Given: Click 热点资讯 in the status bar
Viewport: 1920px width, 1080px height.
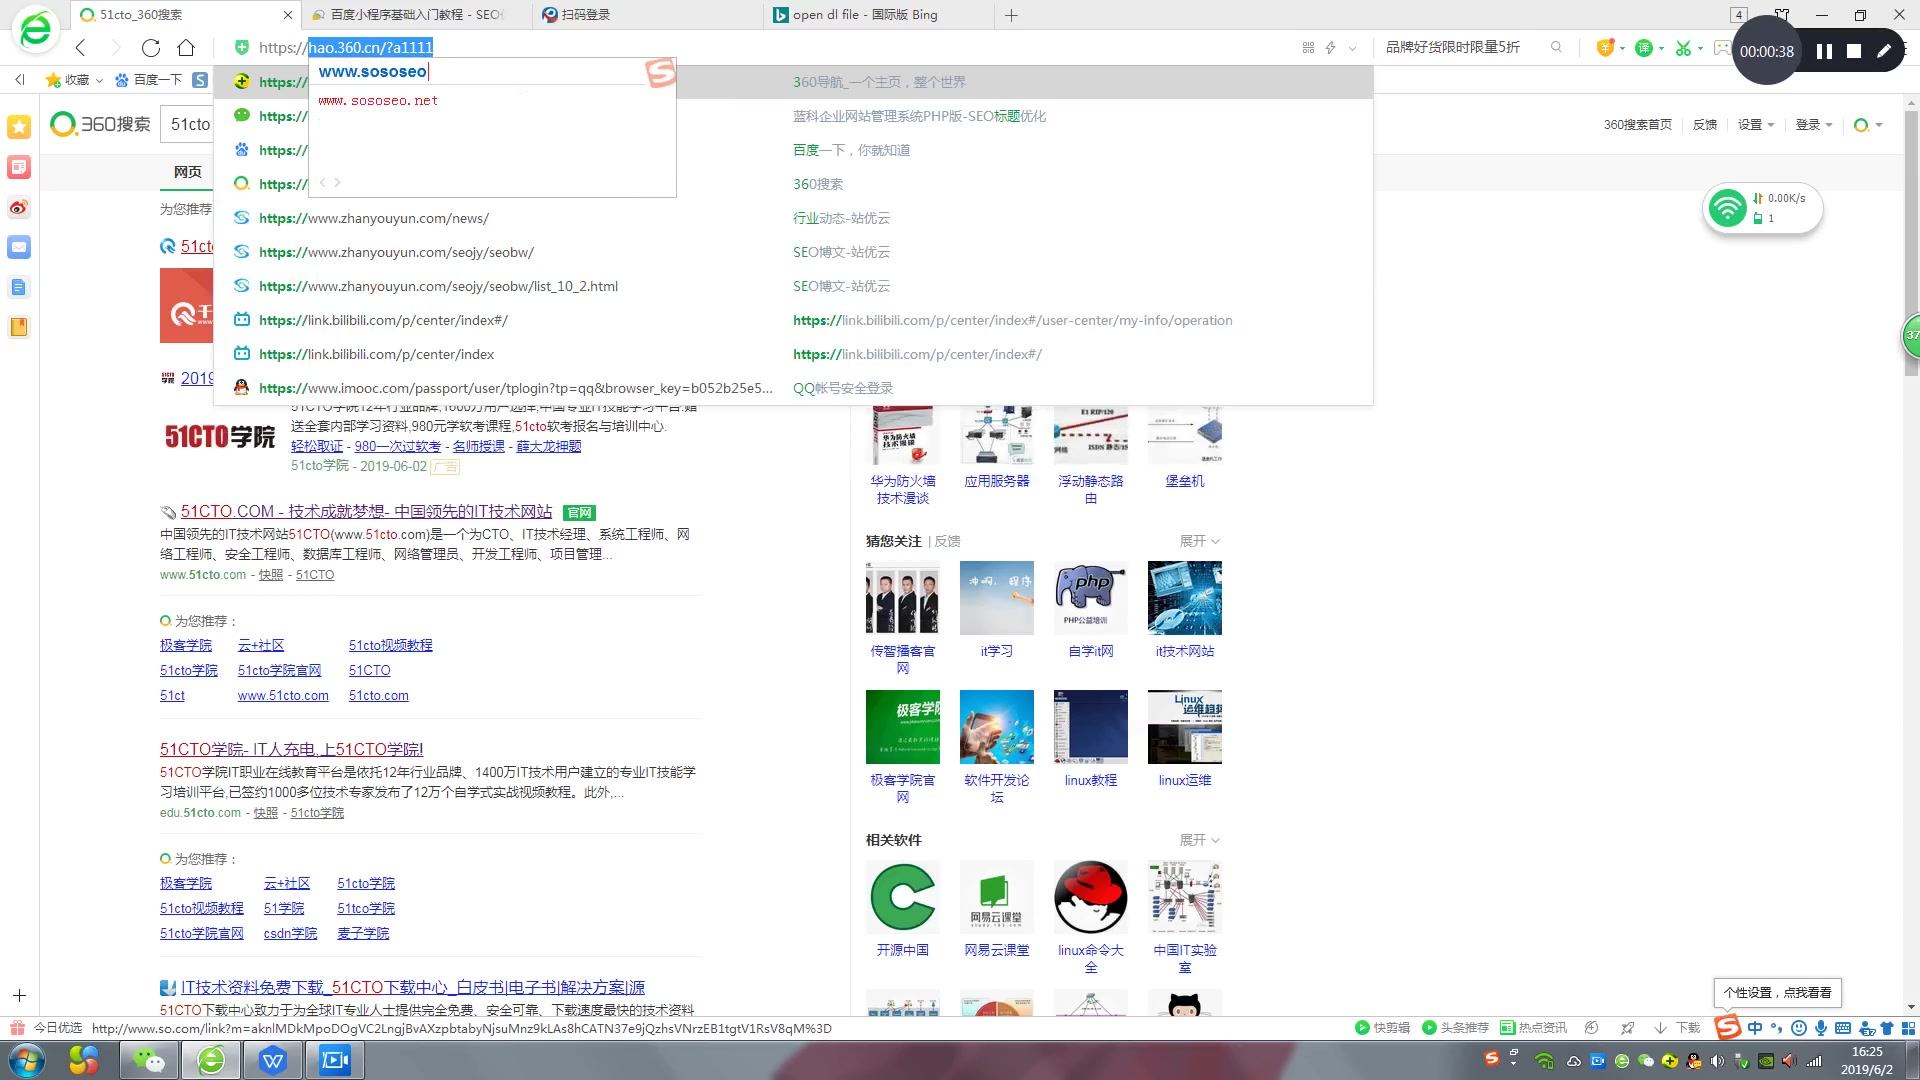Looking at the screenshot, I should [1534, 1028].
